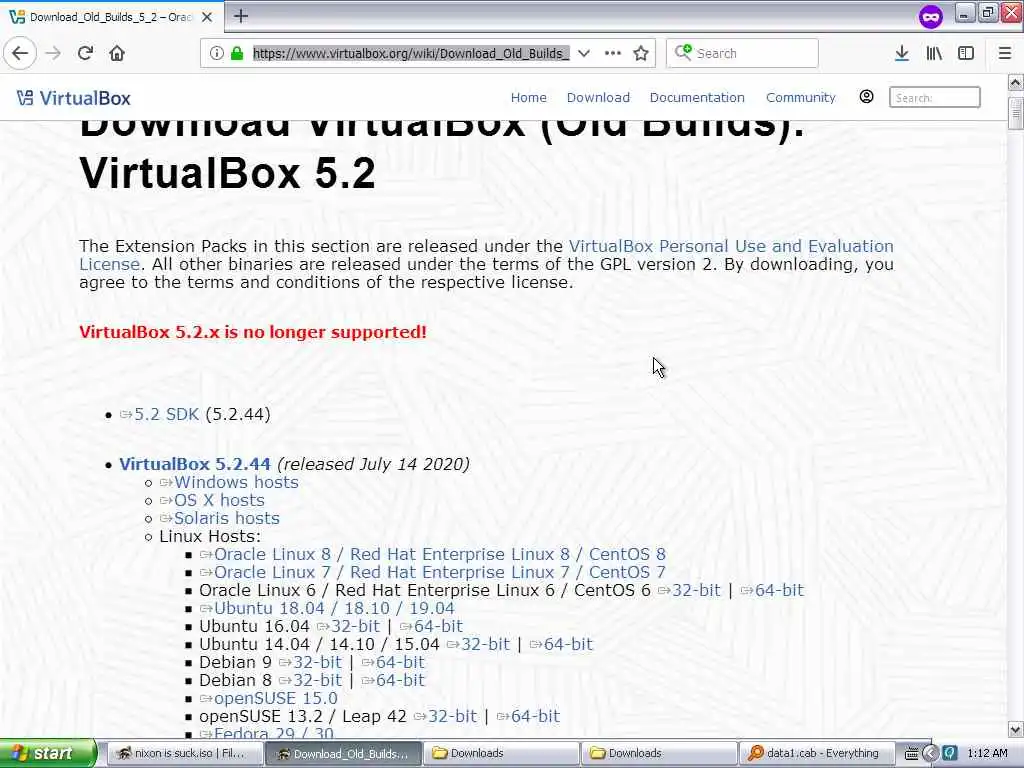
Task: Toggle the sidebar icon in toolbar
Action: click(966, 54)
